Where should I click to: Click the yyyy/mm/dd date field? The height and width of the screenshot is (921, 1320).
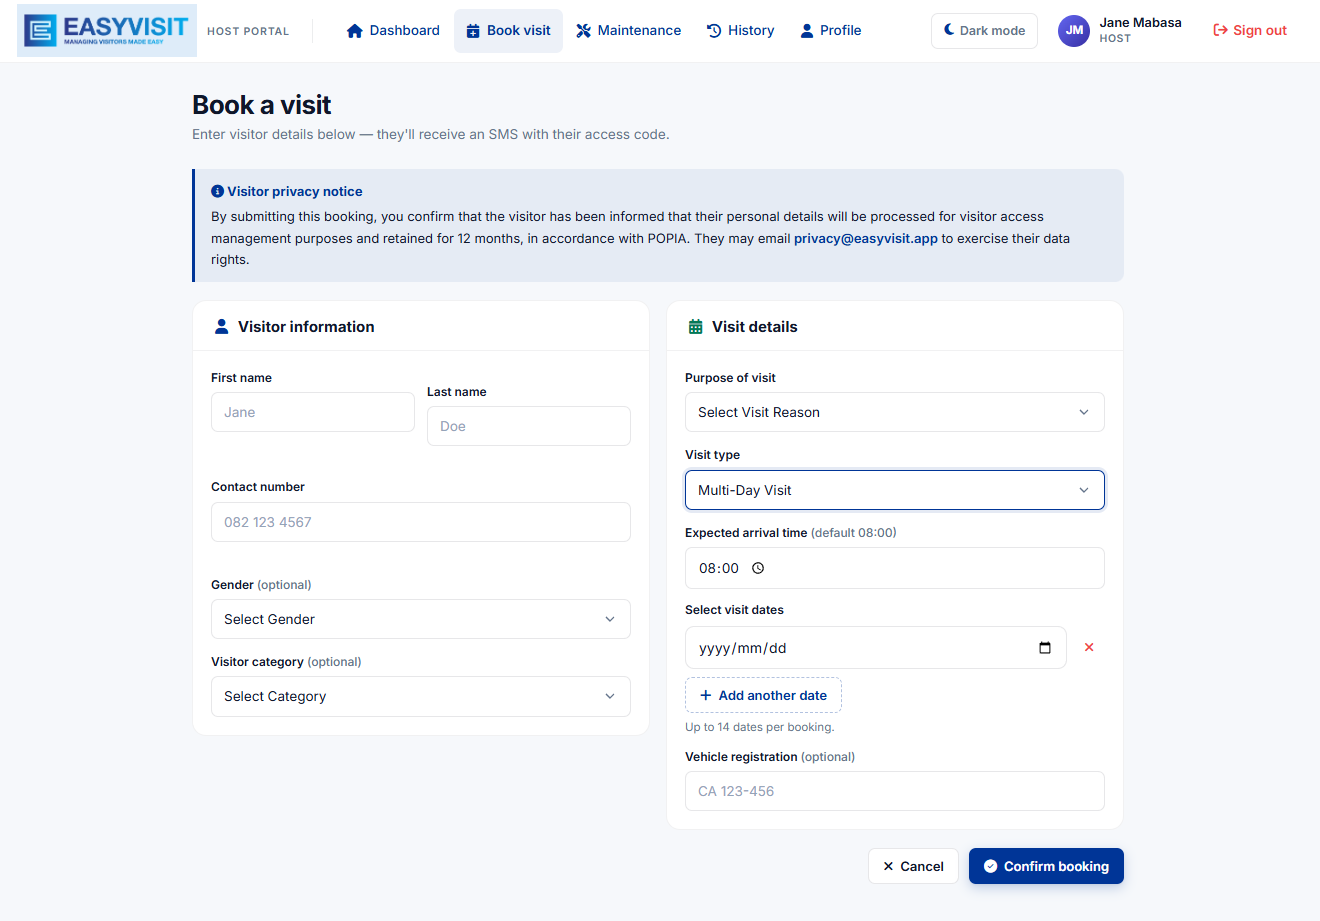(x=876, y=648)
